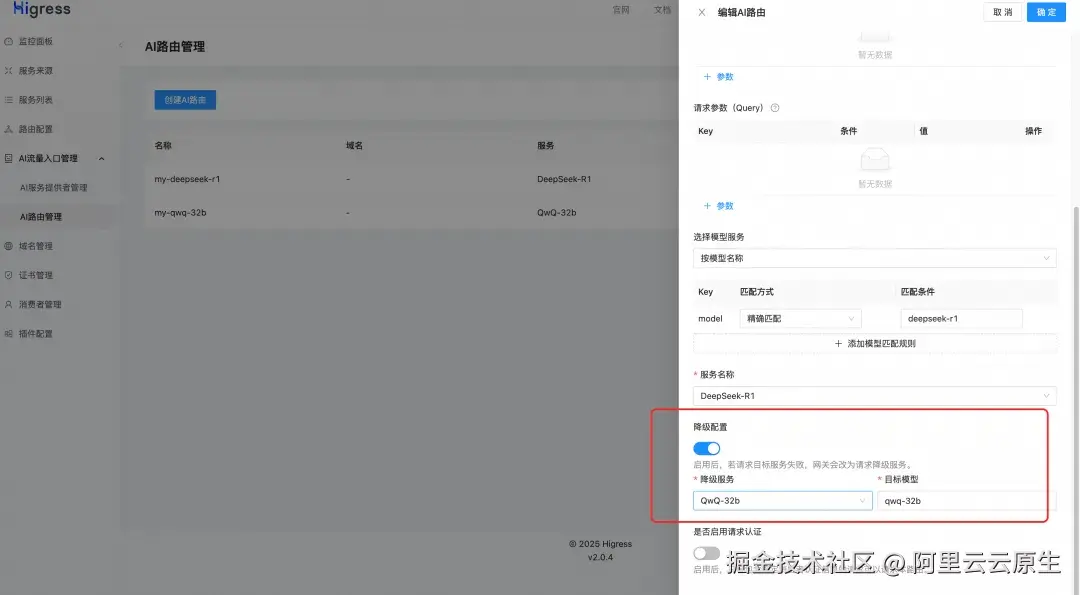Click the 监控面板 dashboard icon
Image resolution: width=1080 pixels, height=595 pixels.
click(x=9, y=41)
